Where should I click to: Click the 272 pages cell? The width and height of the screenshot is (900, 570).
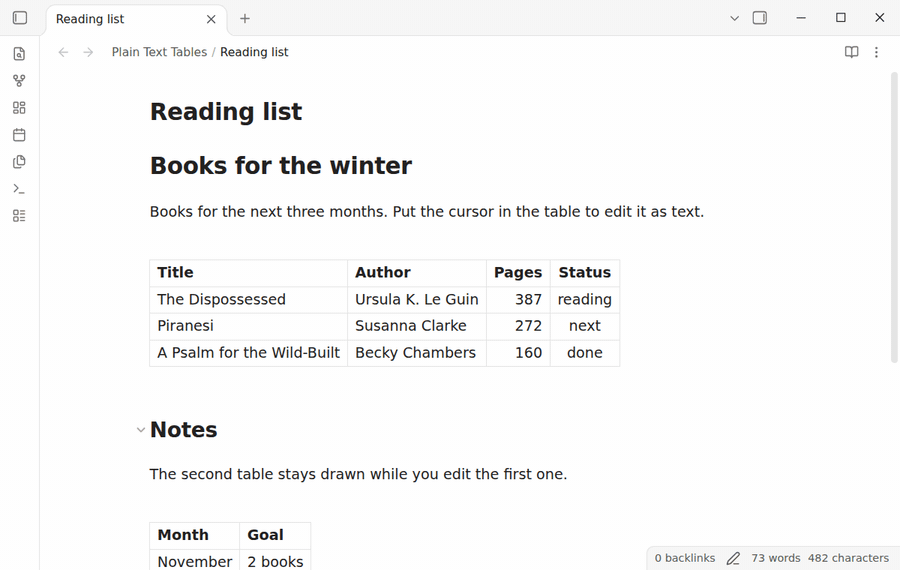pos(518,326)
